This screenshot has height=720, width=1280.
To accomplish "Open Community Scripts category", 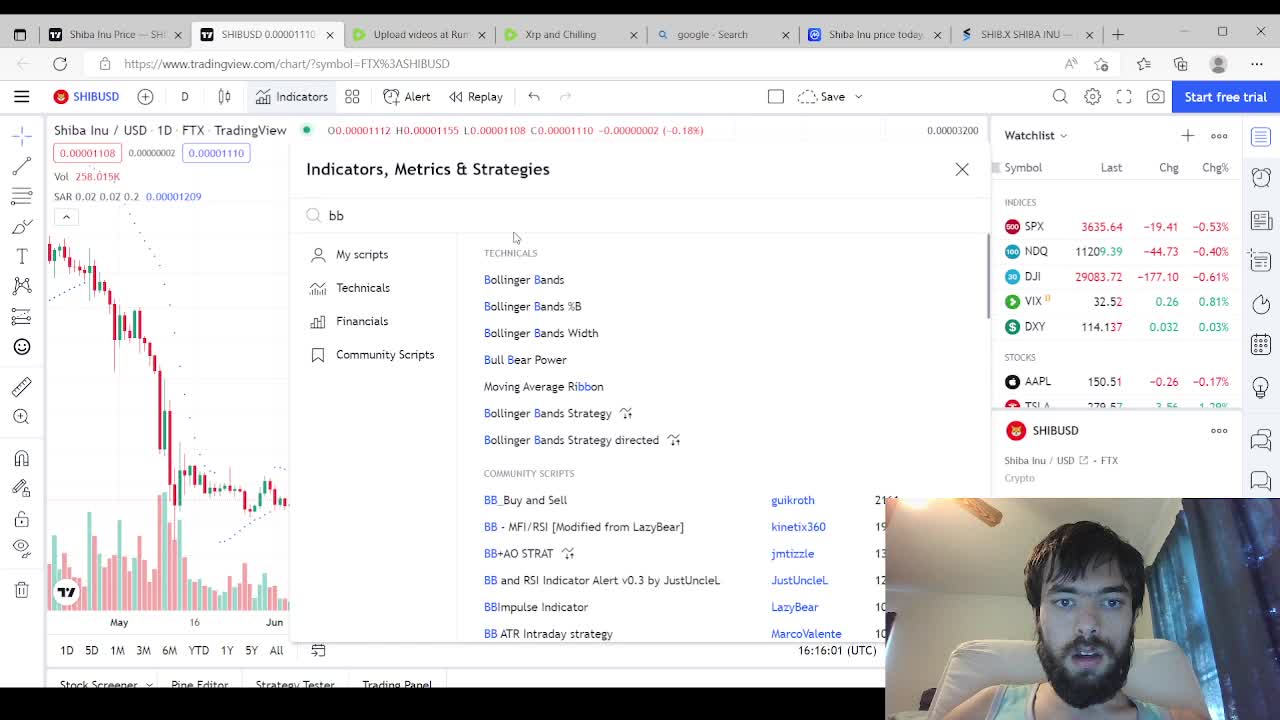I will (384, 355).
